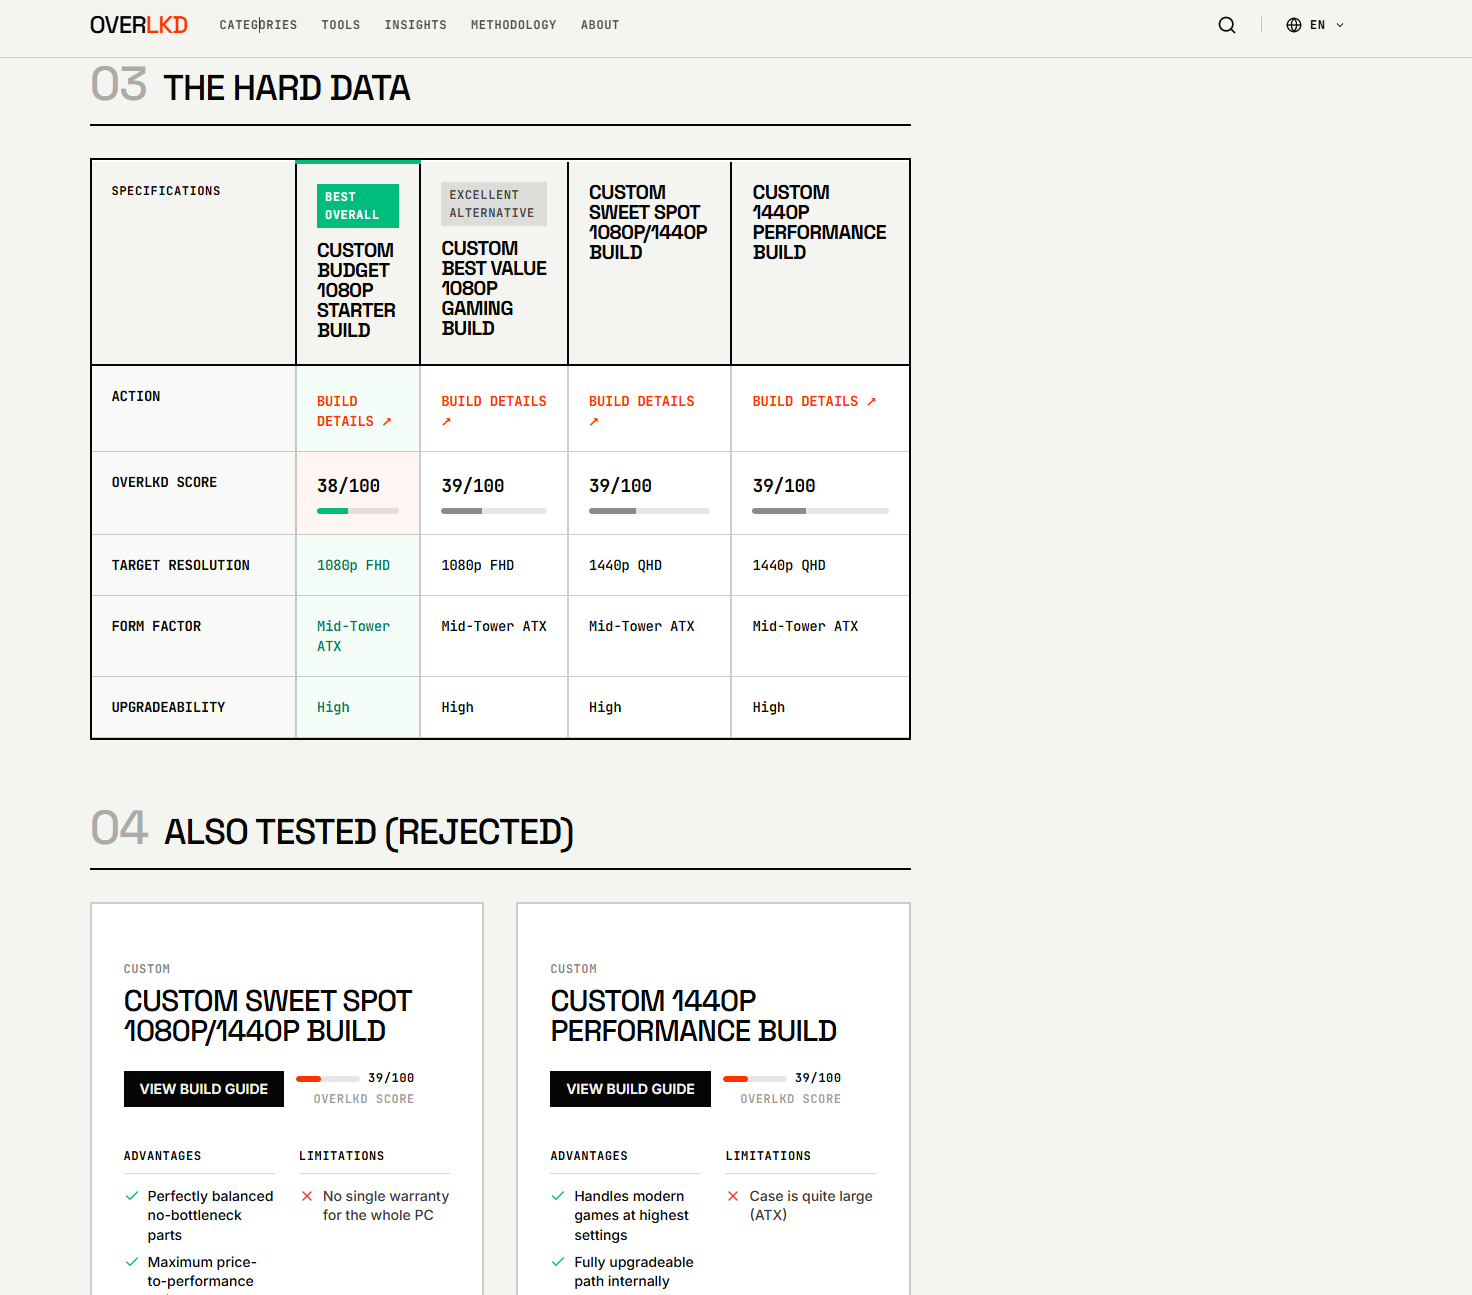
Task: Click green check beside Handles modern games
Action: 558,1196
